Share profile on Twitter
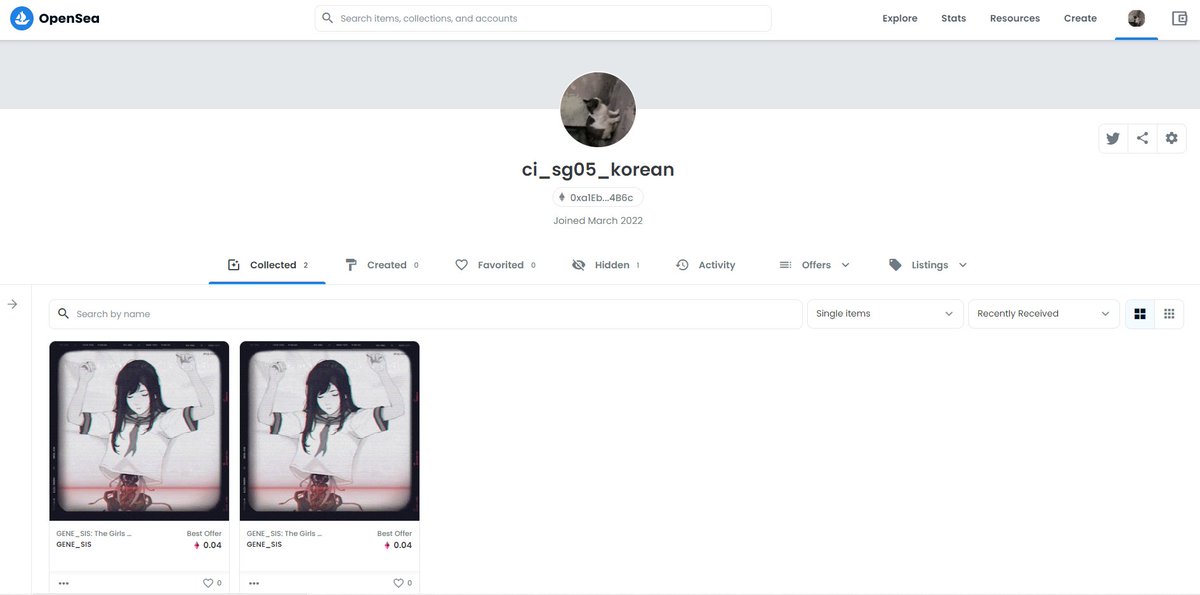Image resolution: width=1200 pixels, height=595 pixels. (x=1112, y=139)
